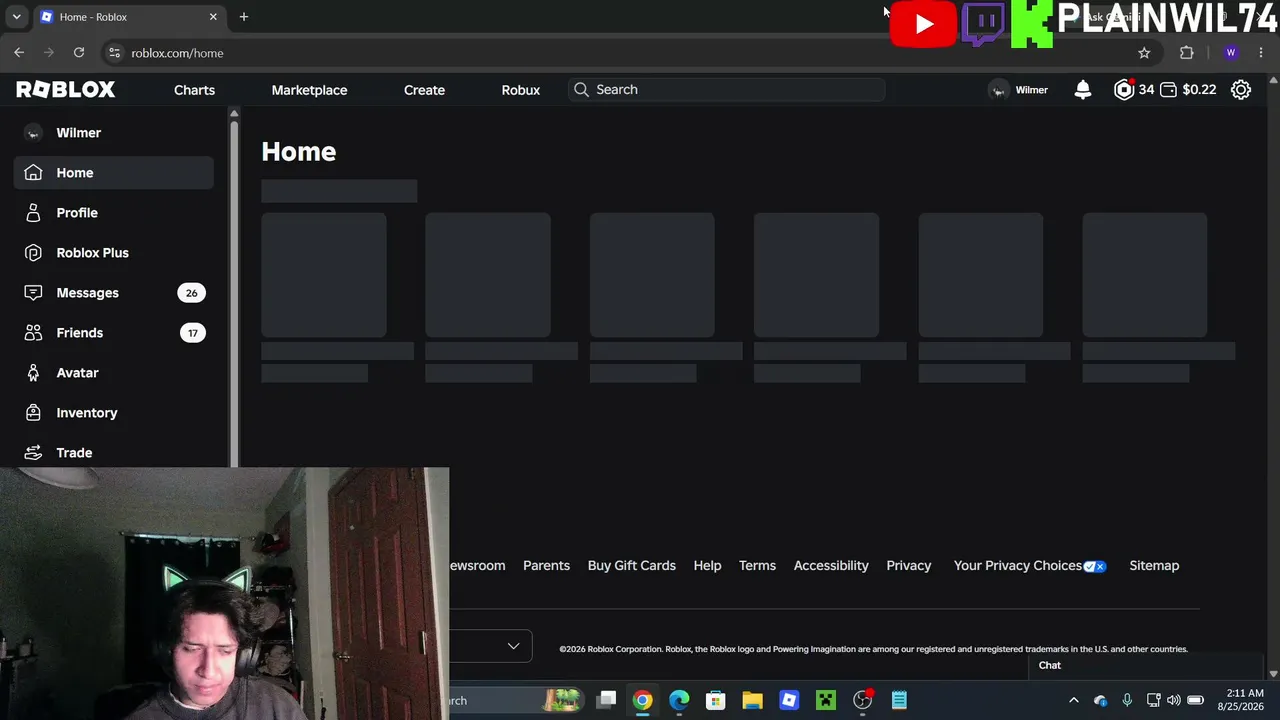
Task: Open the Terms footer link
Action: pos(757,566)
